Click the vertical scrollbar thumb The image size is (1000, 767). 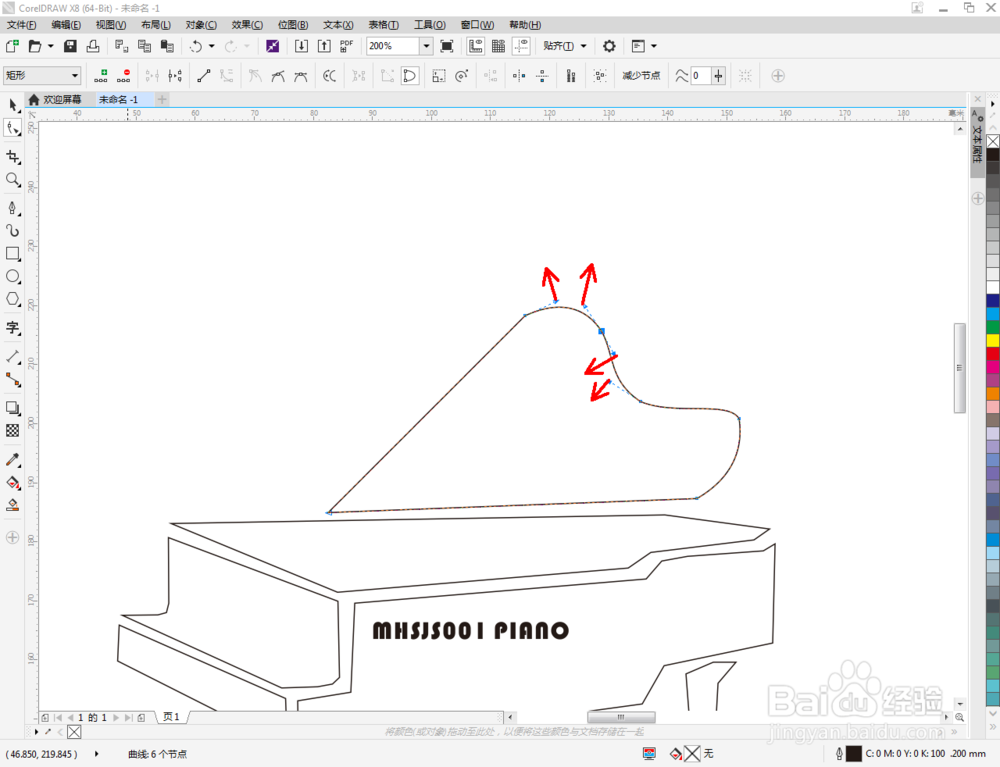(x=960, y=368)
